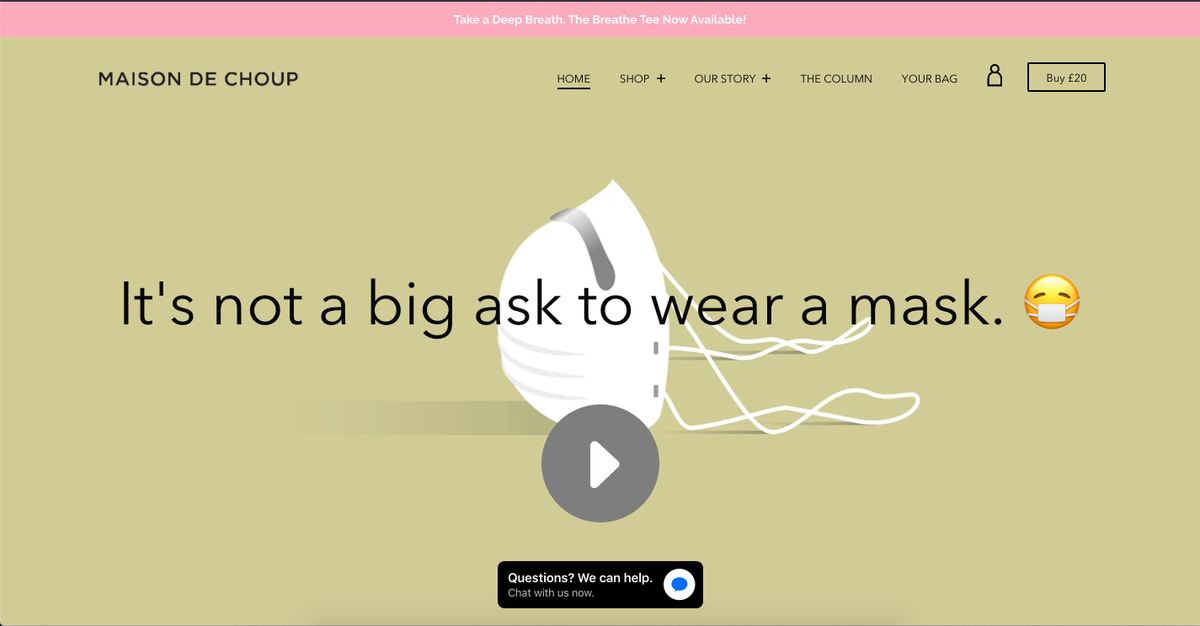Screen dimensions: 1200x626
Task: Open the chat bubble icon in the widget
Action: click(x=678, y=584)
